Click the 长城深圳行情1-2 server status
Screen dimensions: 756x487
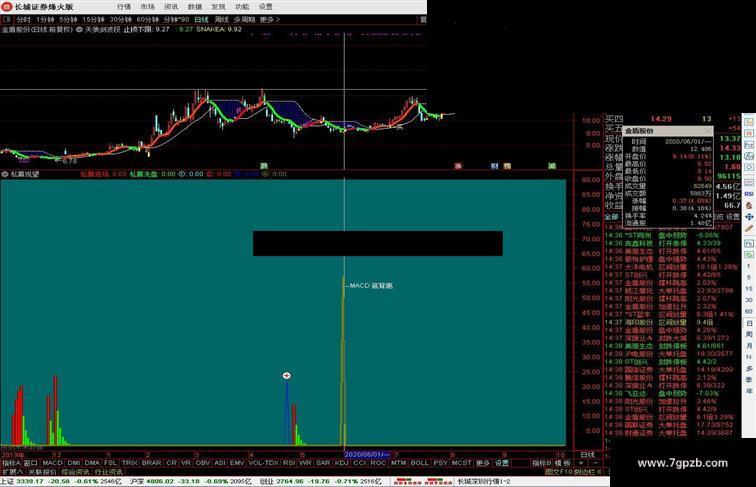coord(484,481)
